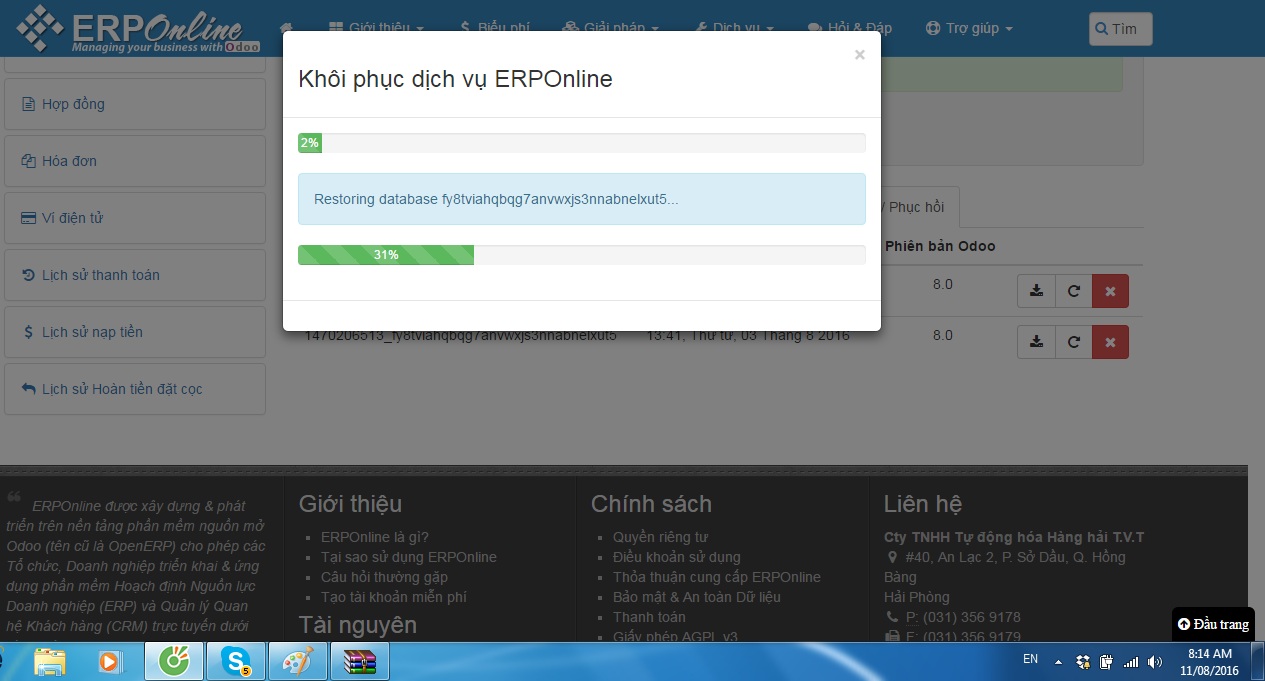Click the phone number (031) 356 9178

(972, 617)
